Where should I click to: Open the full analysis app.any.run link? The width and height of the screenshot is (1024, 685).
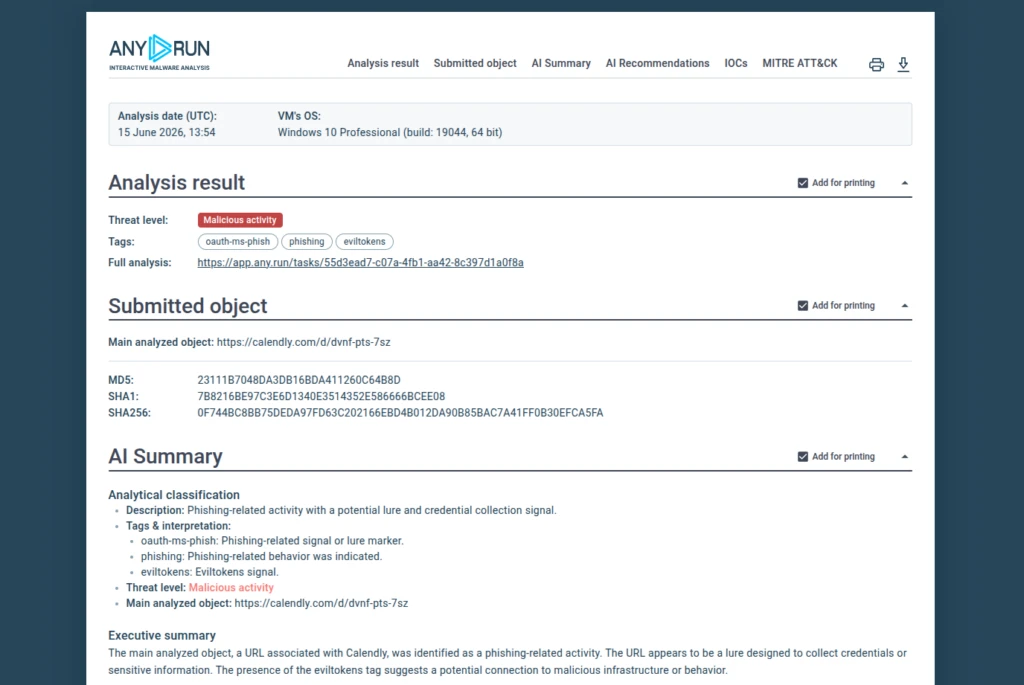(x=360, y=263)
